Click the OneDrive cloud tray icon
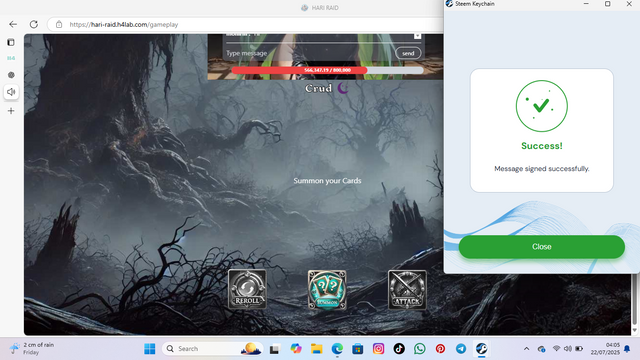Image resolution: width=640 pixels, height=360 pixels. coord(541,349)
